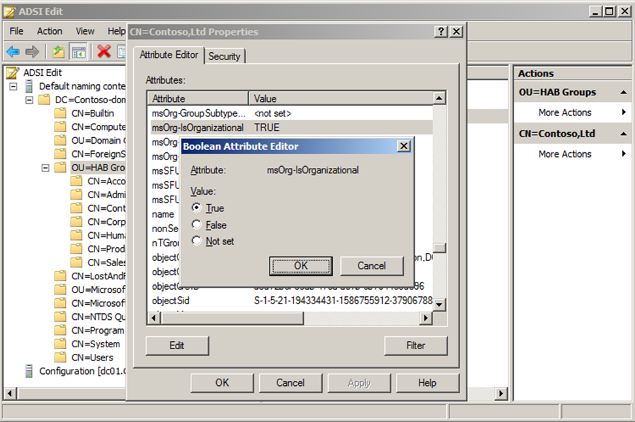Collapse the CN=Contoso,Ltd actions section
The image size is (635, 422).
[x=624, y=134]
